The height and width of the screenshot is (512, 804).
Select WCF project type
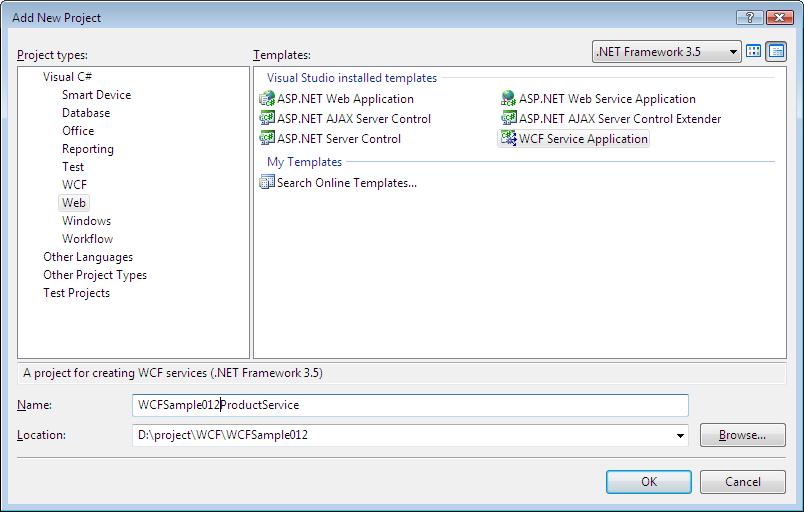pos(74,185)
